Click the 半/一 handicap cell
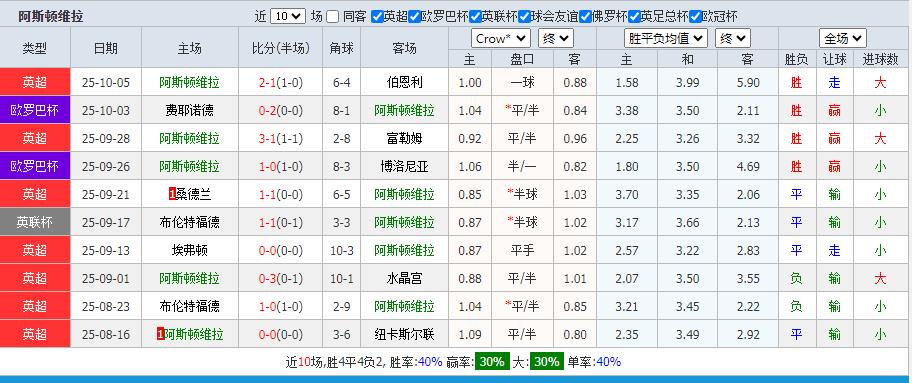The image size is (912, 383). point(522,166)
